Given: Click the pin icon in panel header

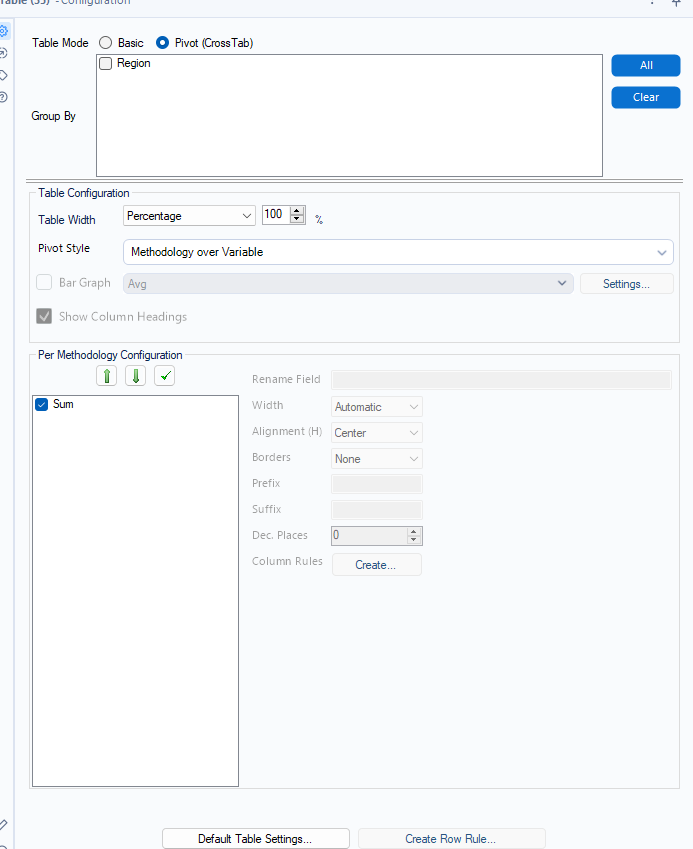Looking at the screenshot, I should [676, 3].
